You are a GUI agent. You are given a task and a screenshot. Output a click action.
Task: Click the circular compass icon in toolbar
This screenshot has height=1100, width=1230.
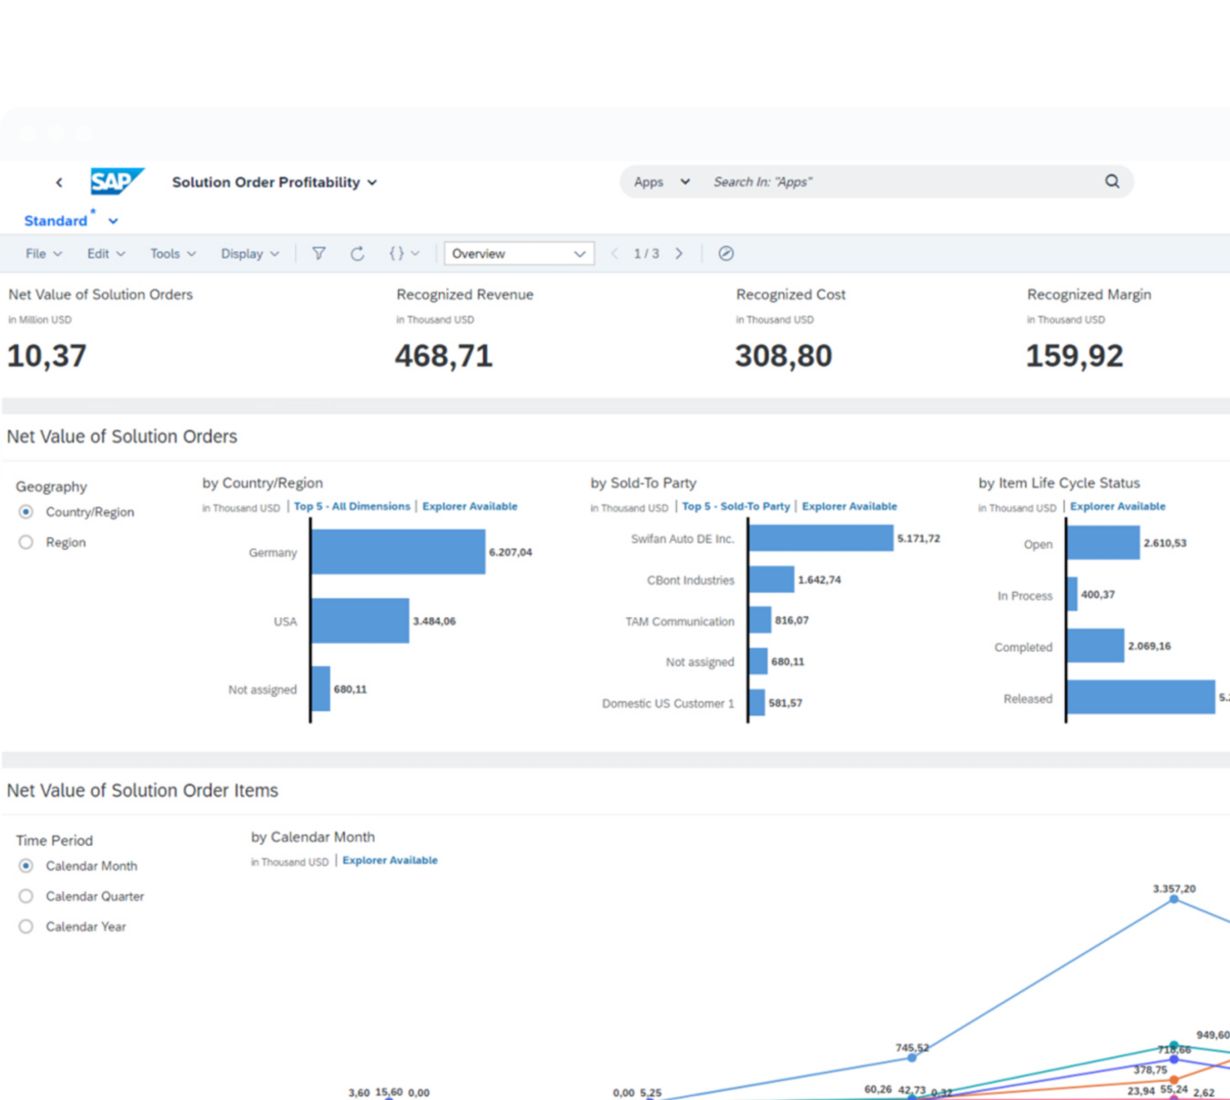click(x=726, y=254)
